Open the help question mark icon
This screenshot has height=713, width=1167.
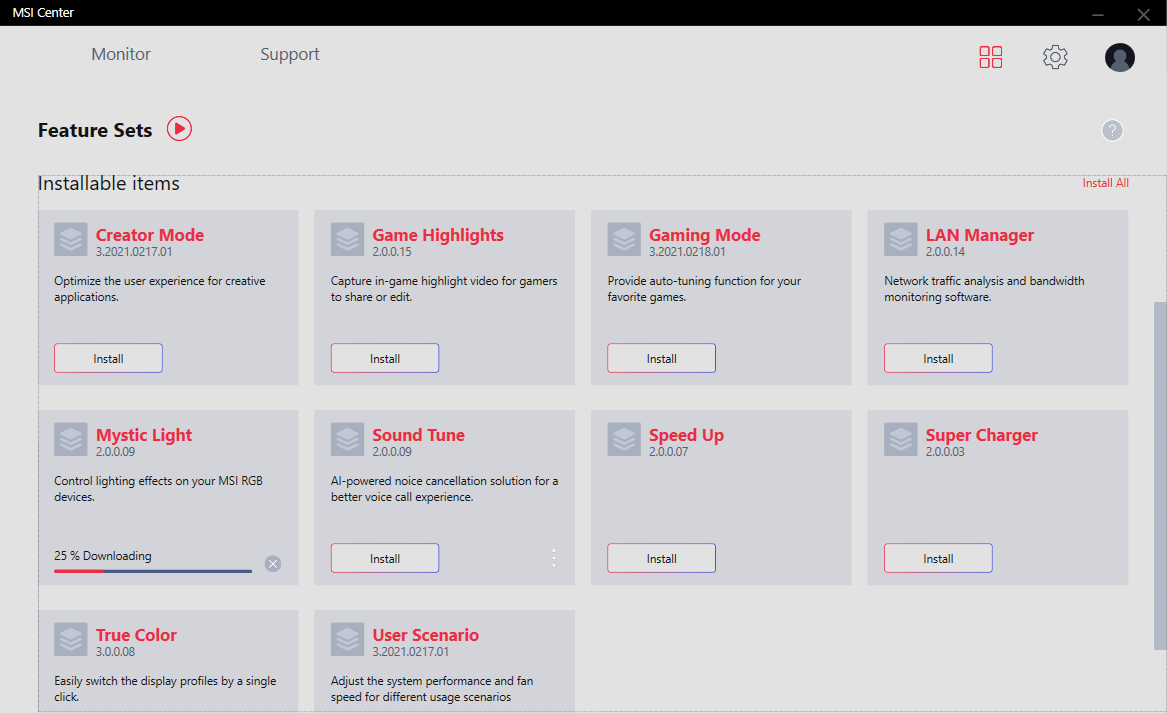(1112, 130)
